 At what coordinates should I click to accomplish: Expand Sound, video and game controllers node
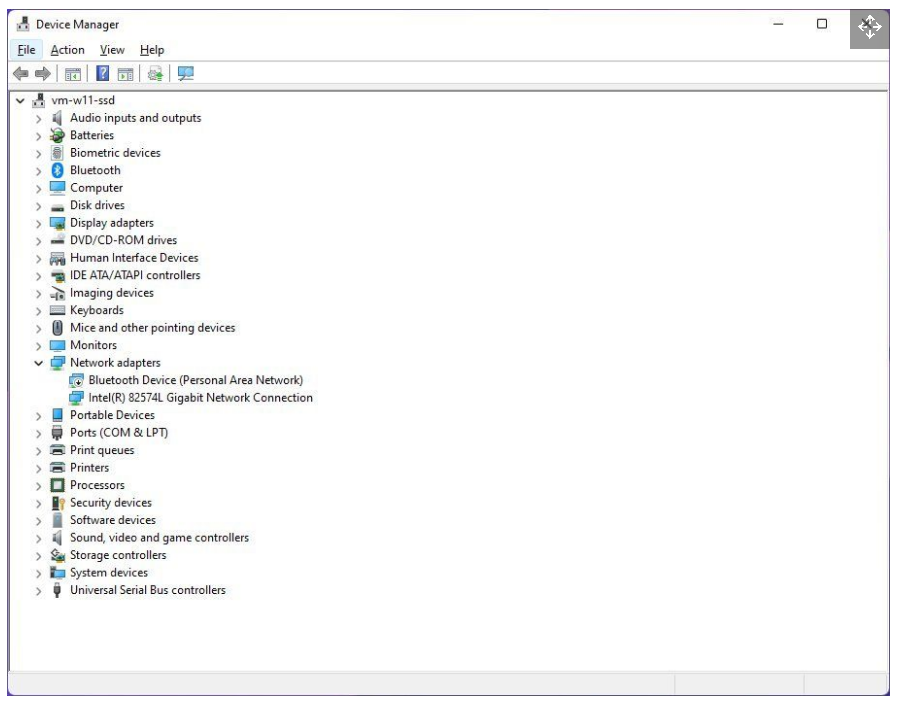38,538
